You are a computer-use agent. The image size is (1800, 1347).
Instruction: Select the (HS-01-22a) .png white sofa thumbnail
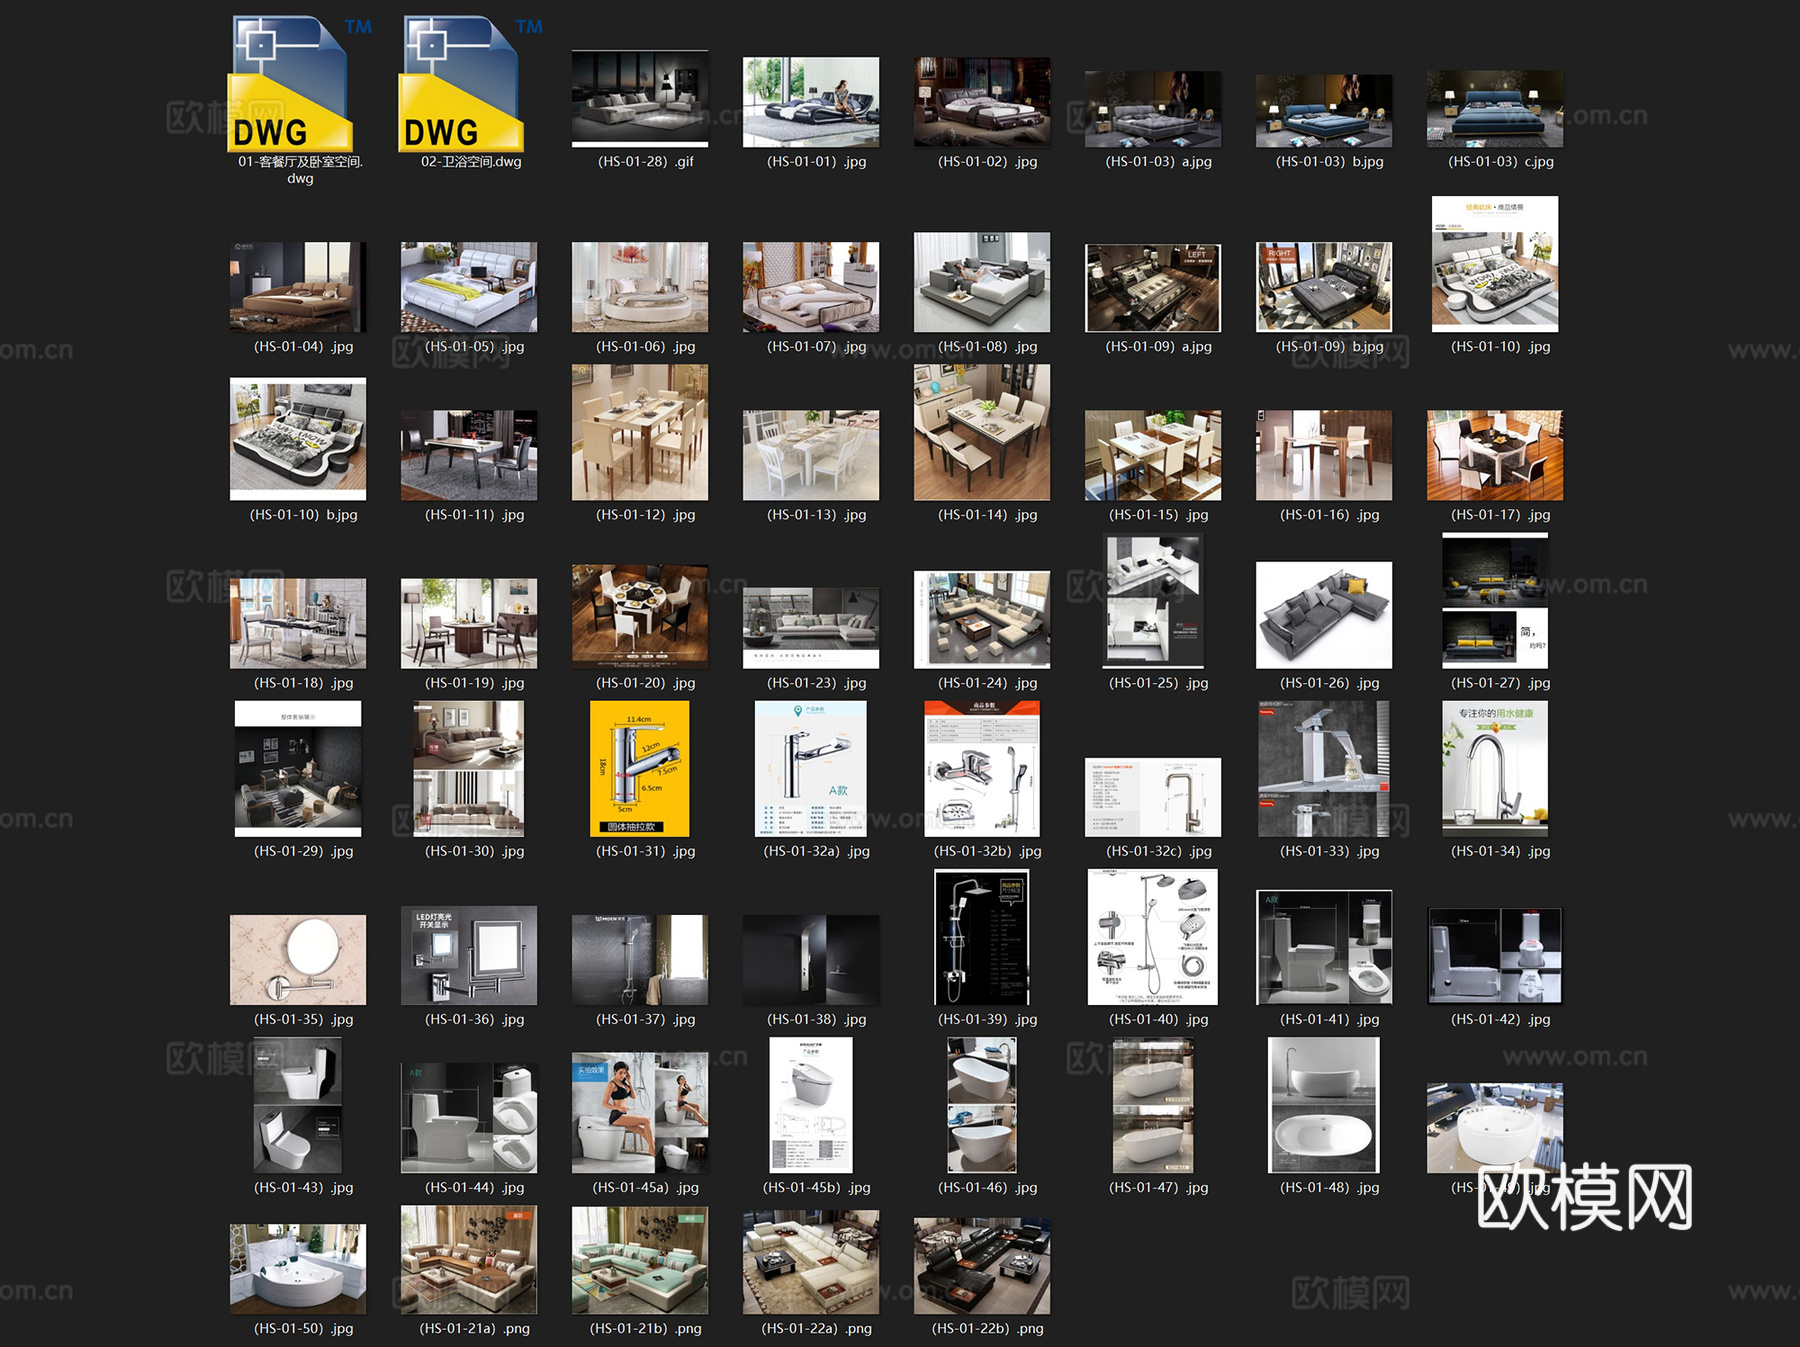[x=811, y=1261]
